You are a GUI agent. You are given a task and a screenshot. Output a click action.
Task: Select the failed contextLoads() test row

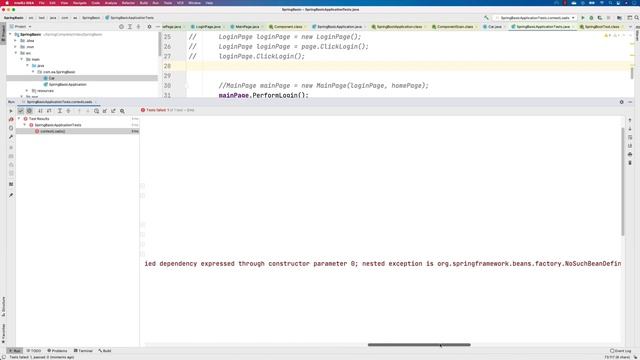(78, 131)
